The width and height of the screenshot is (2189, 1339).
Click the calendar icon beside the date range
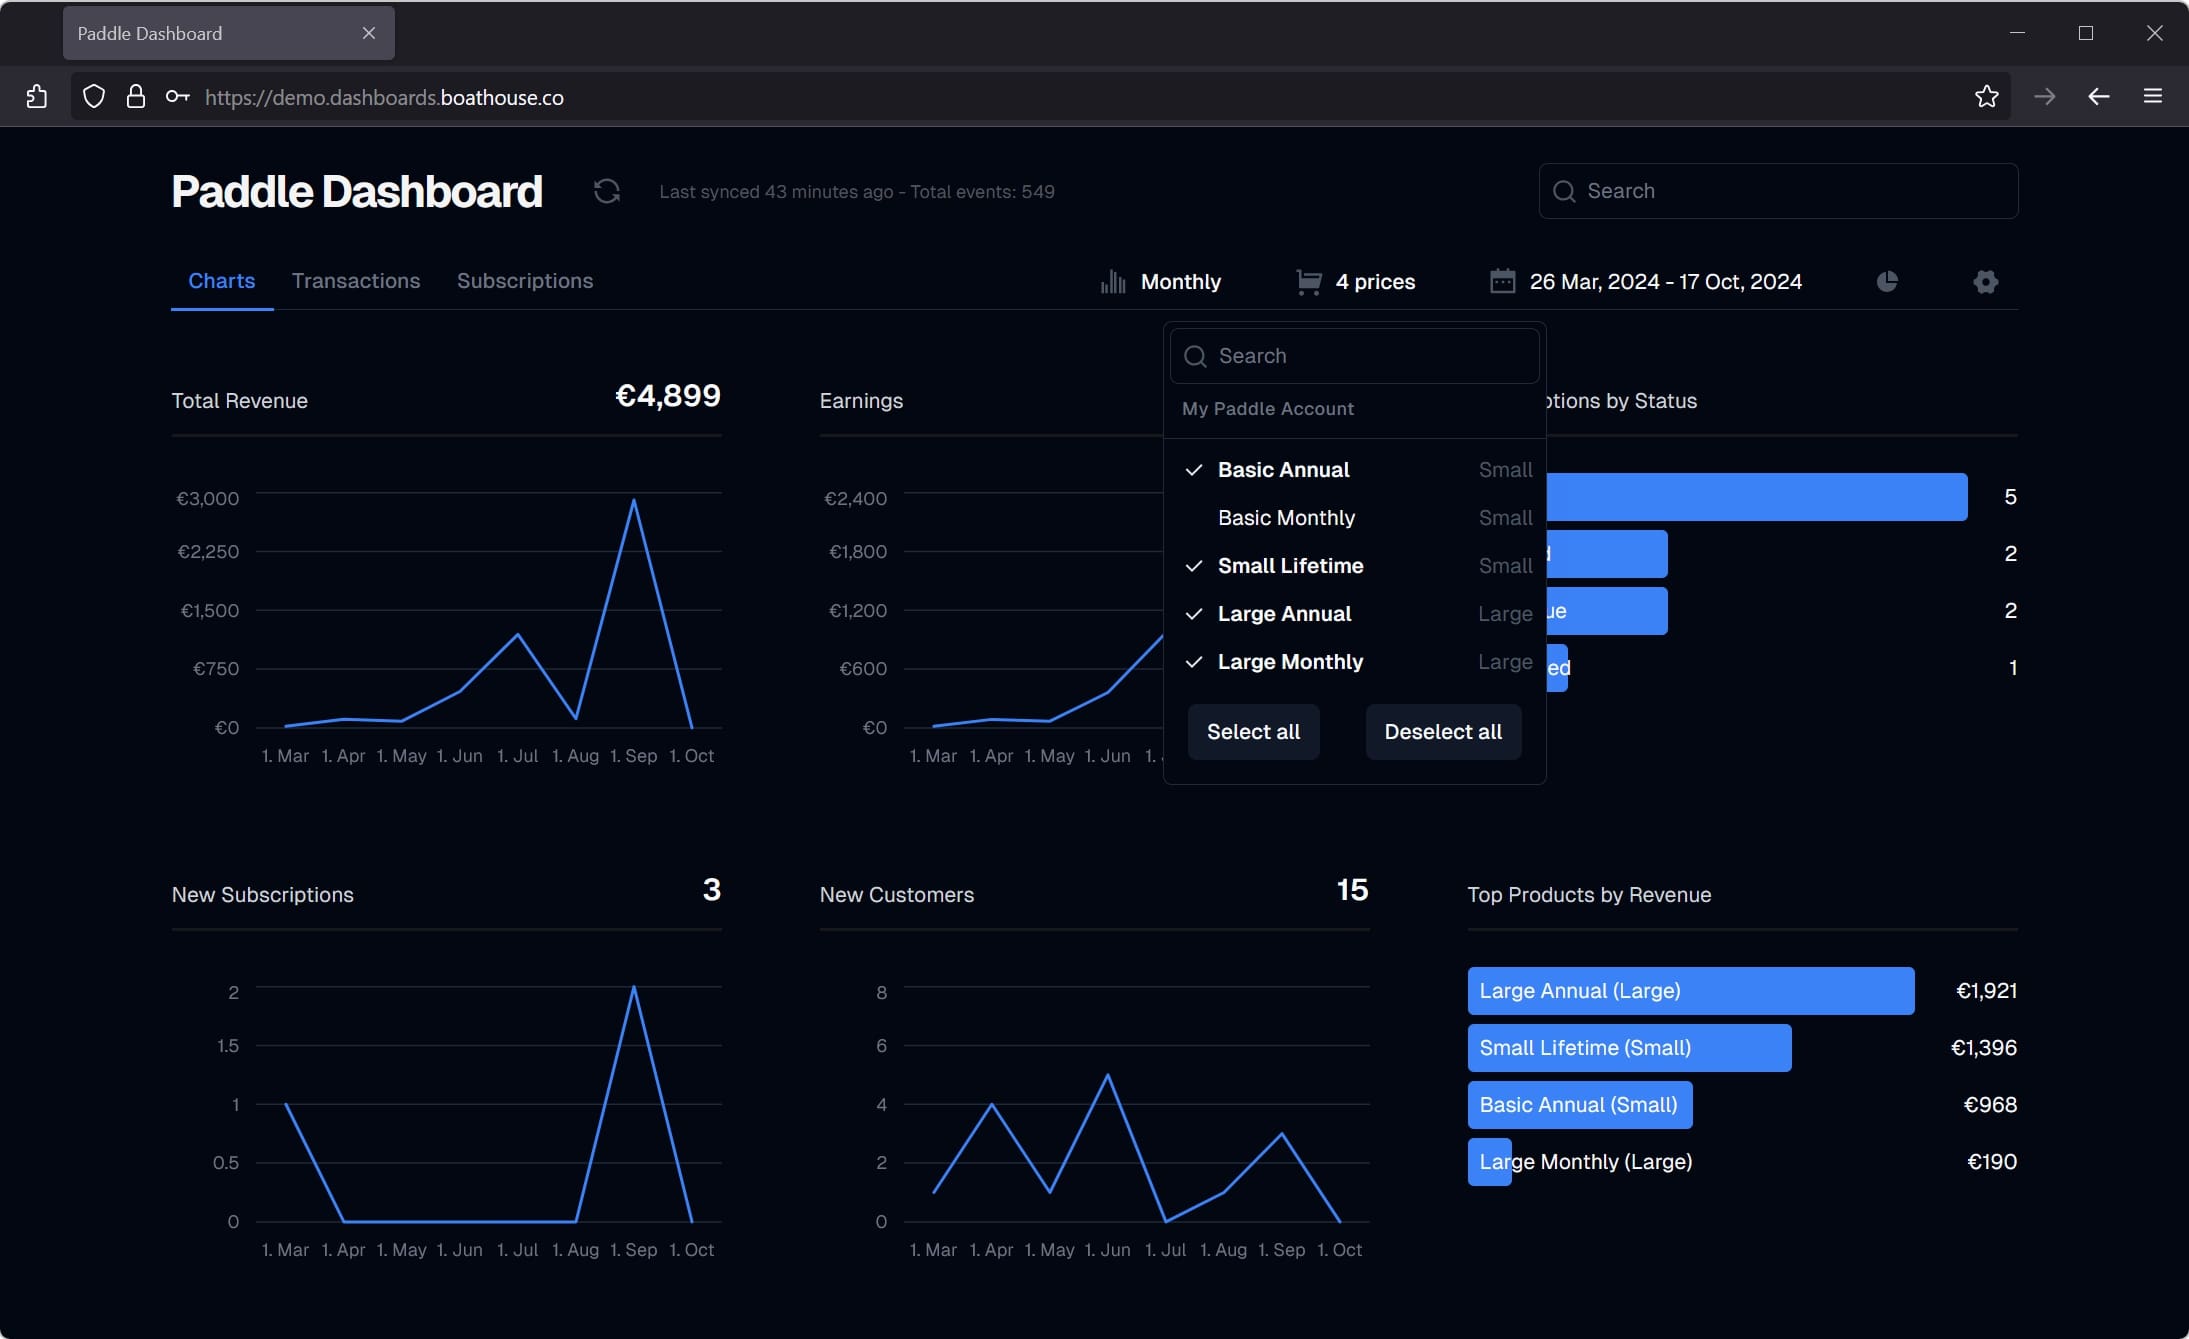tap(1502, 281)
